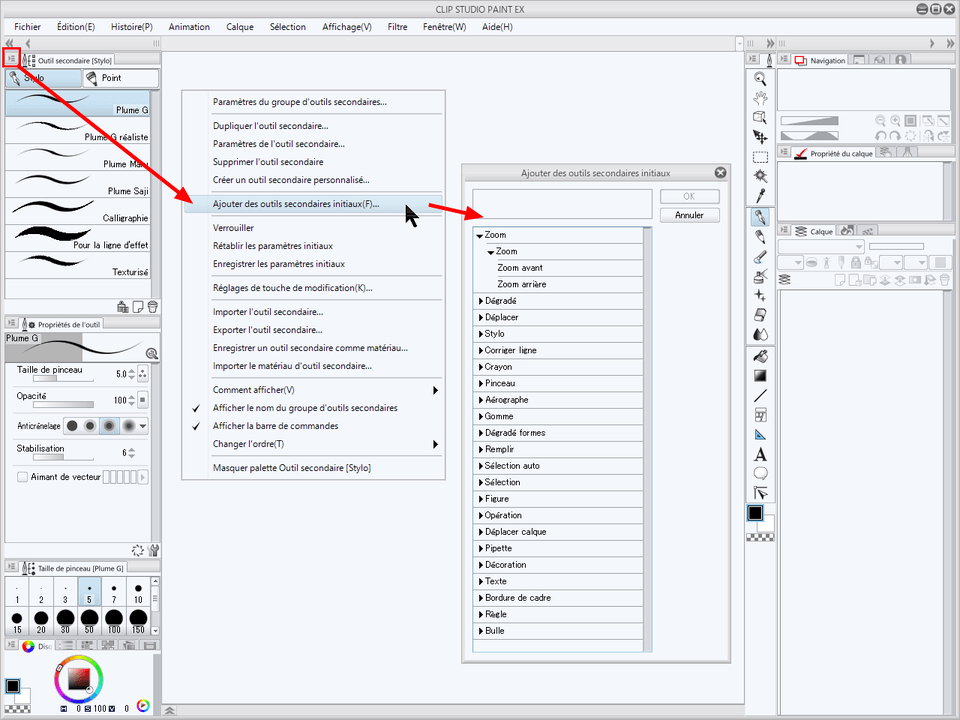Toggle opacity dynamics button
960x720 pixels.
(143, 400)
